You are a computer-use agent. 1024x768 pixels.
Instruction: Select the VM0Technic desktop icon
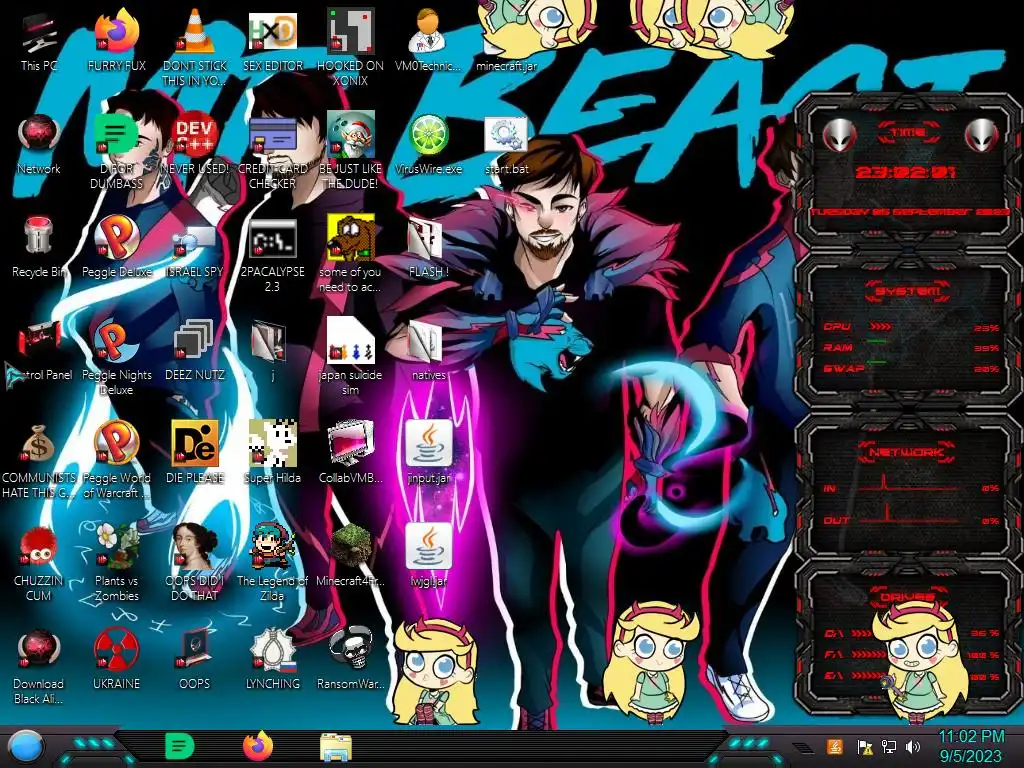point(428,31)
